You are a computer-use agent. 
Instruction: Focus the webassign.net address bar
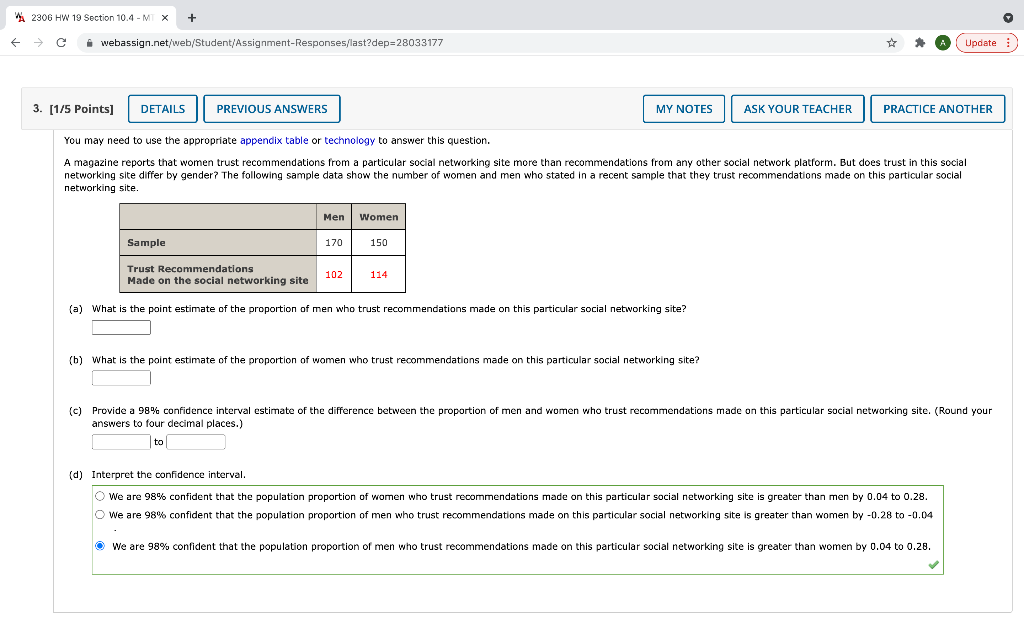click(490, 42)
